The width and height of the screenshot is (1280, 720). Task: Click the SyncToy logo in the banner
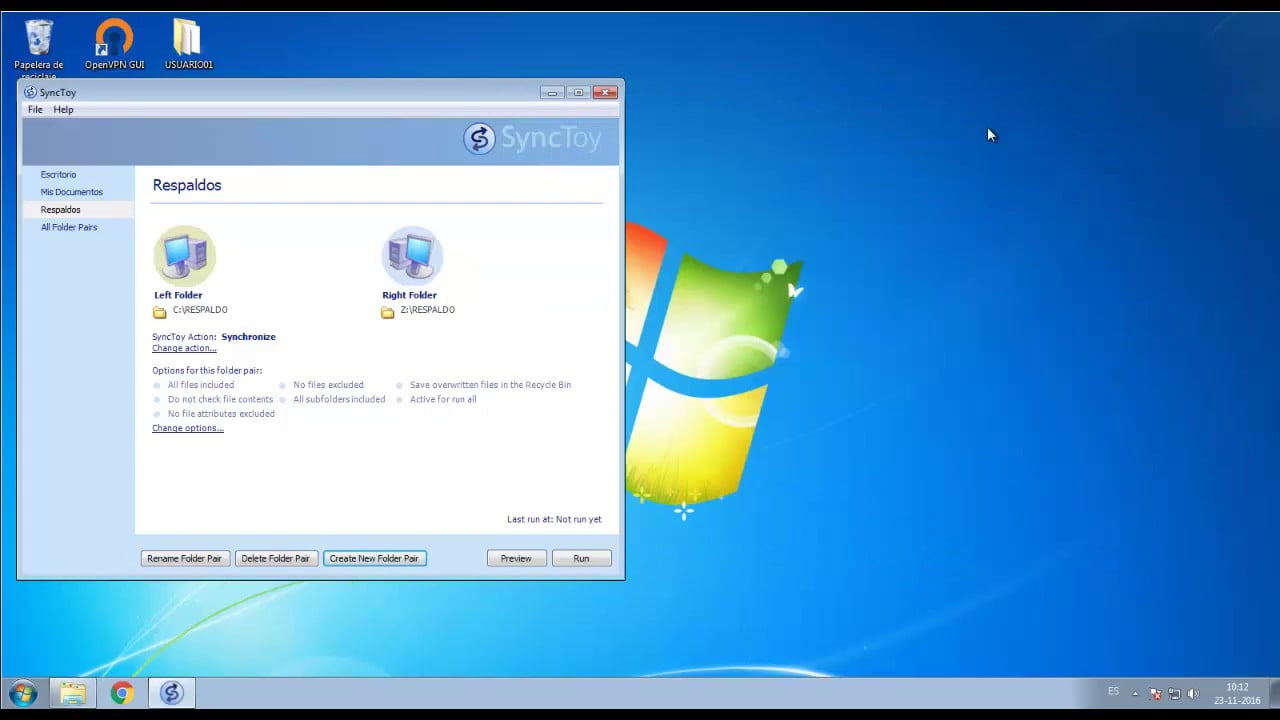pos(532,139)
